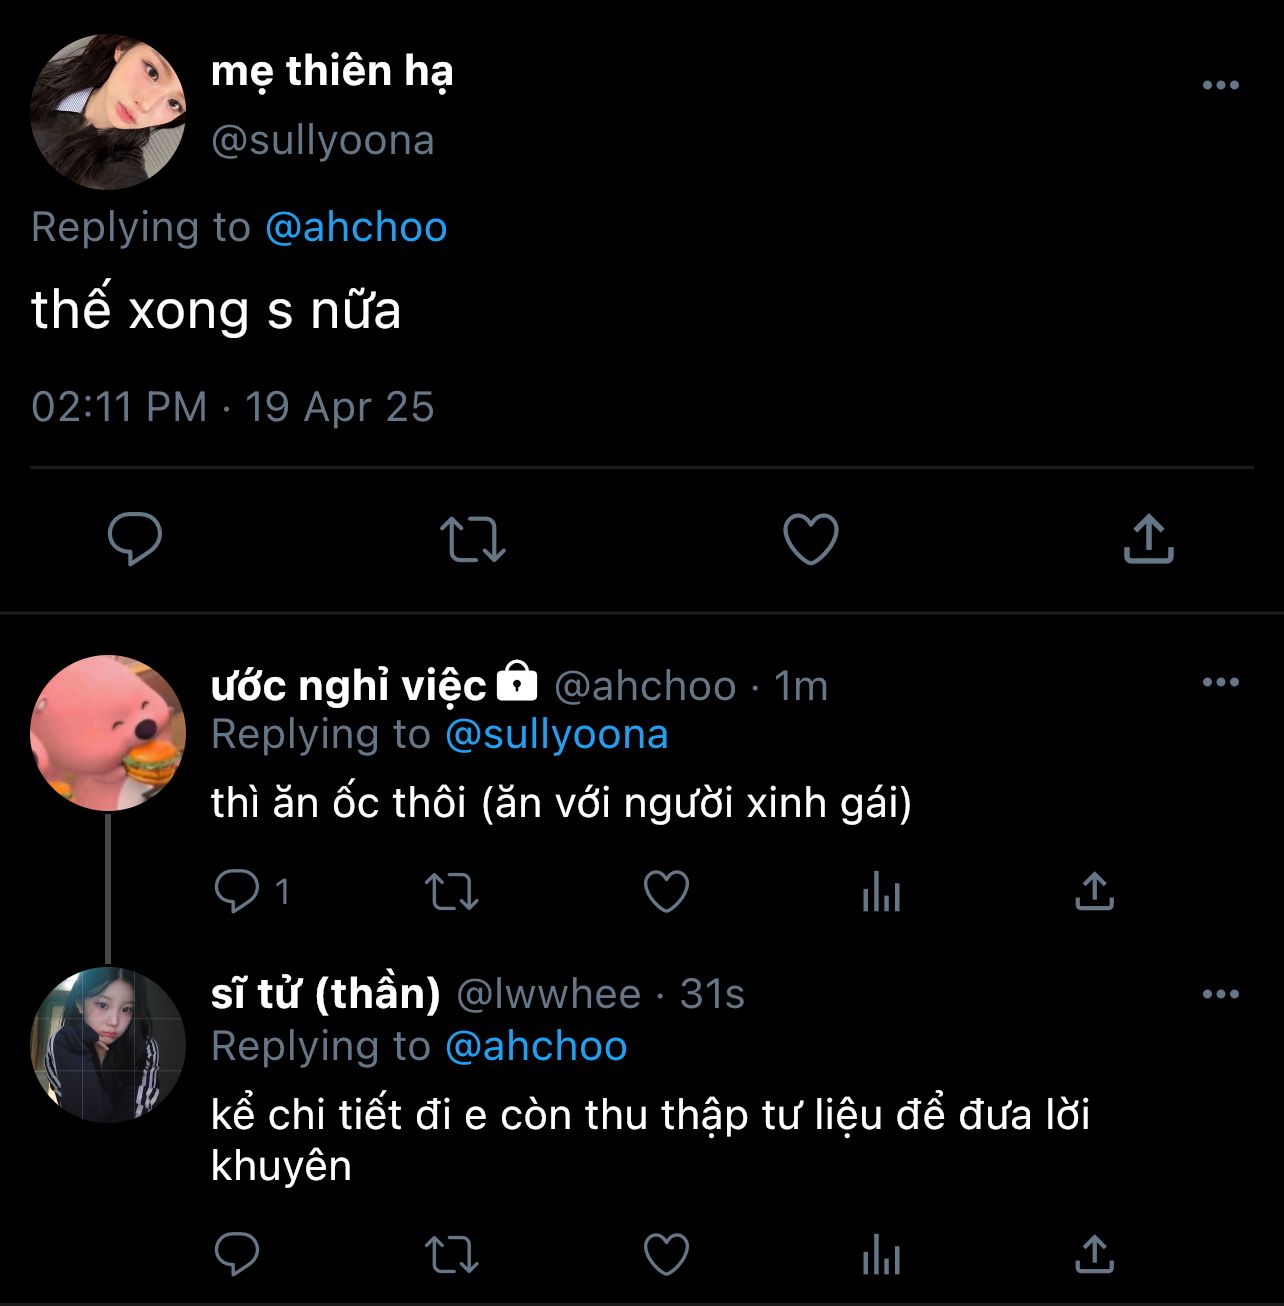1284x1306 pixels.
Task: Open more options on the main tweet
Action: (1220, 86)
